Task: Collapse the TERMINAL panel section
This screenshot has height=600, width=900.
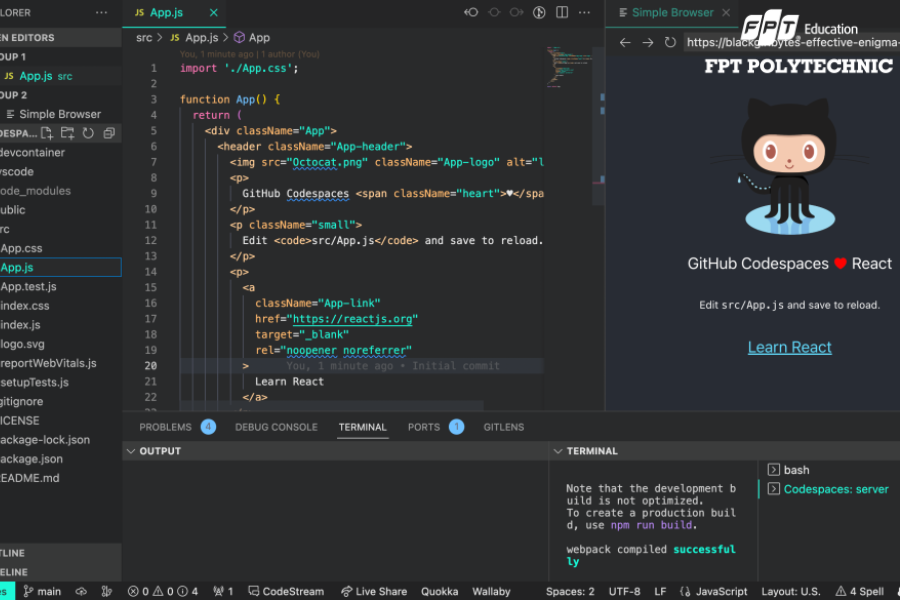Action: [x=557, y=451]
